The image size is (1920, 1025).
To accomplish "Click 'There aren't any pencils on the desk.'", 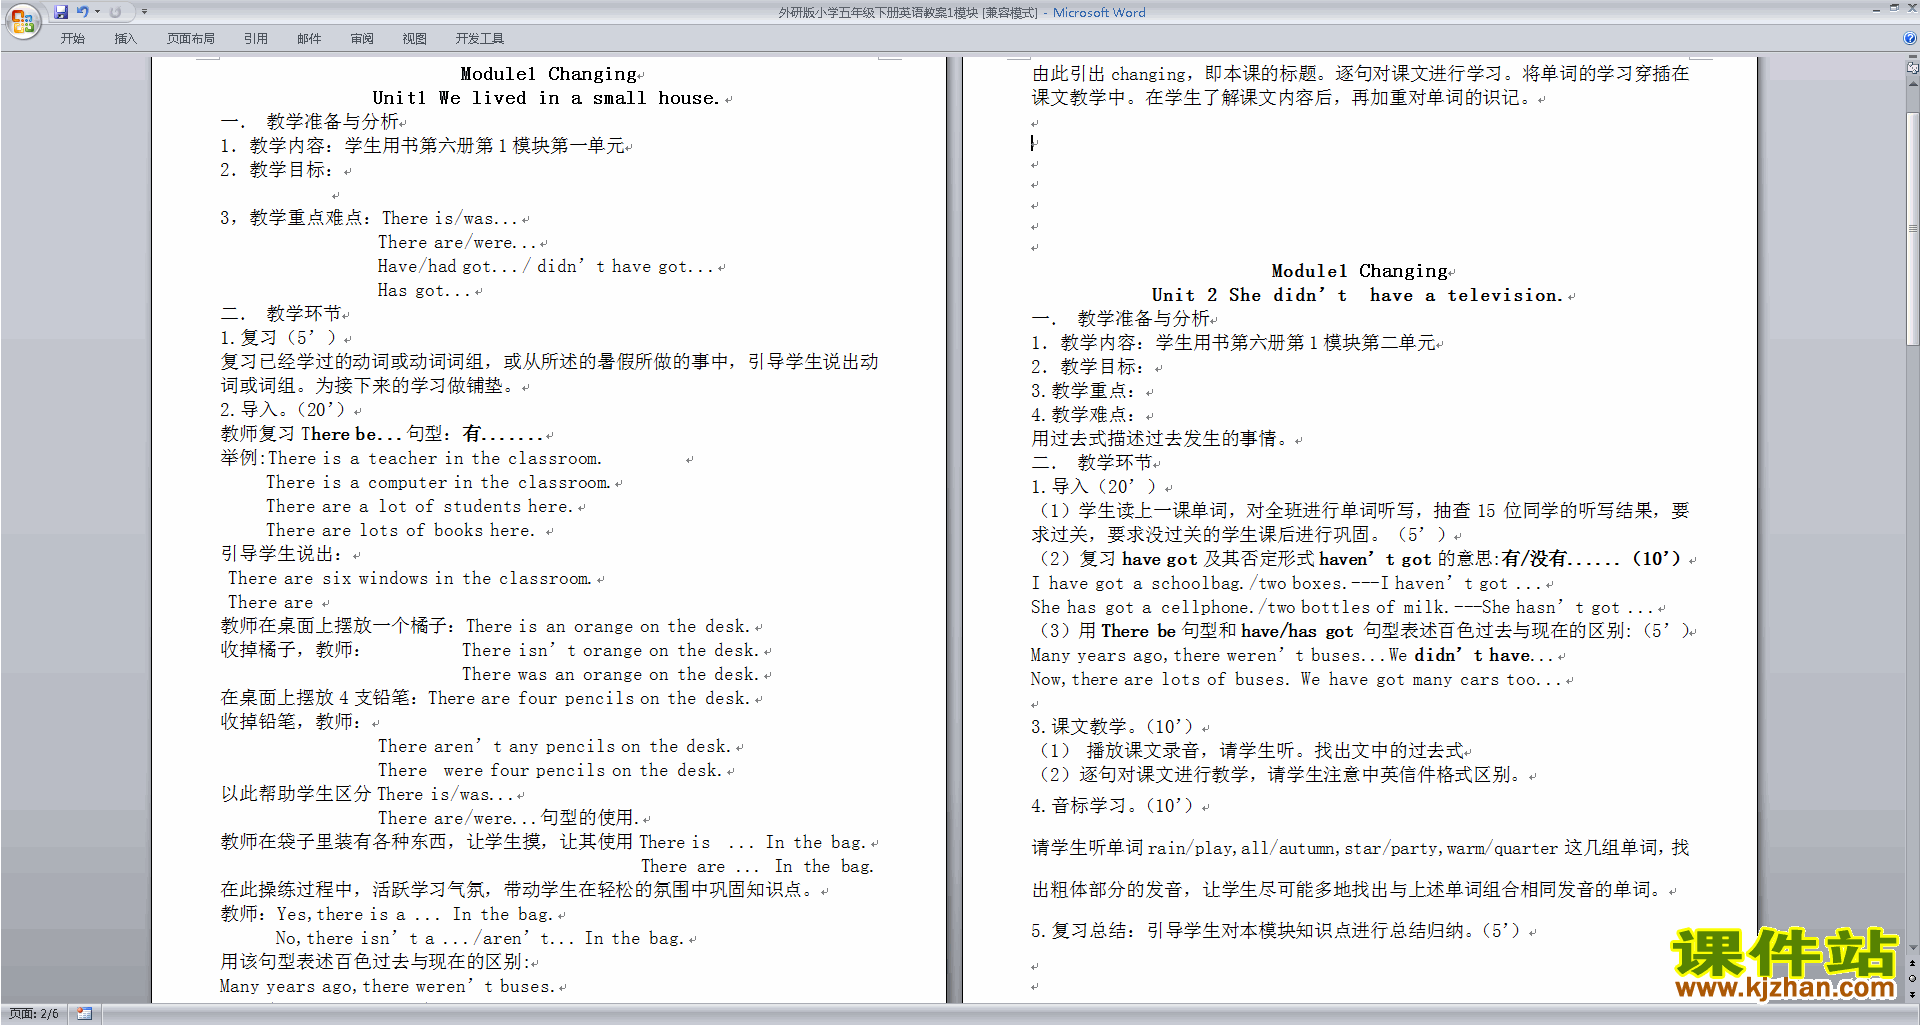I will pyautogui.click(x=555, y=746).
